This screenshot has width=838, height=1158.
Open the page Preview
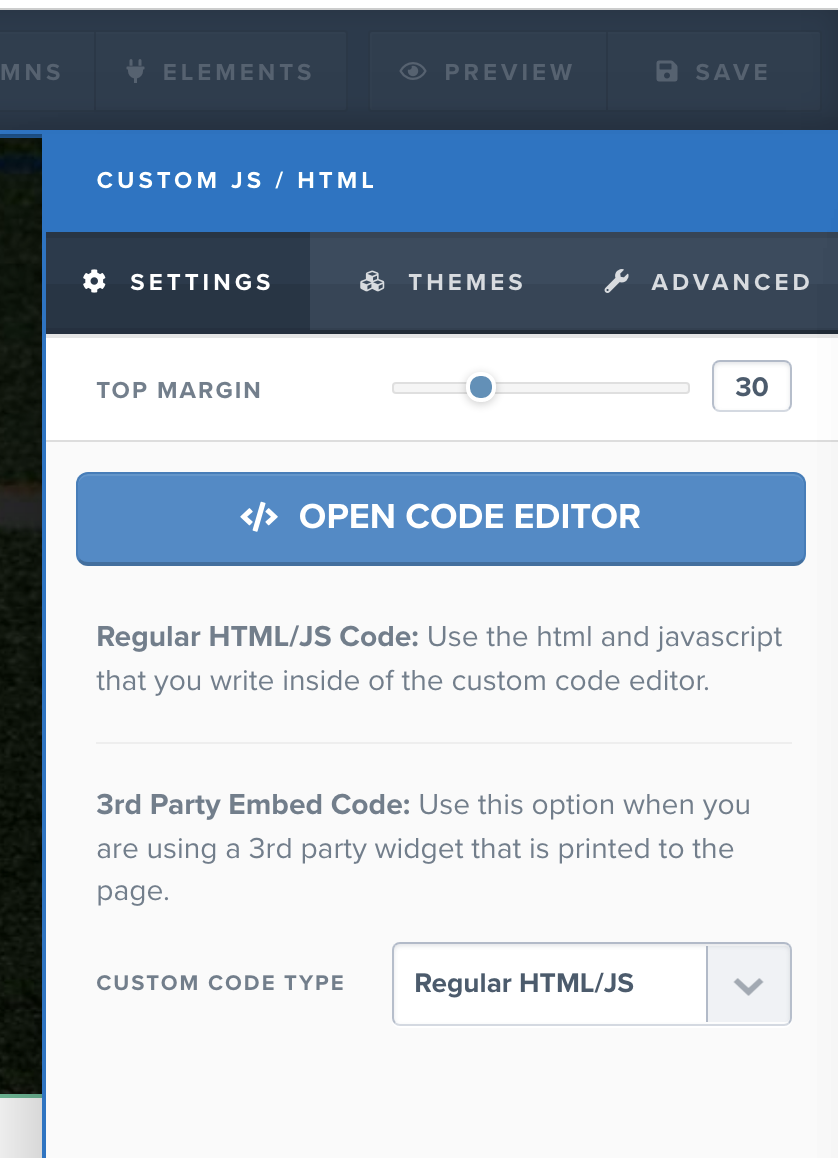pos(509,72)
